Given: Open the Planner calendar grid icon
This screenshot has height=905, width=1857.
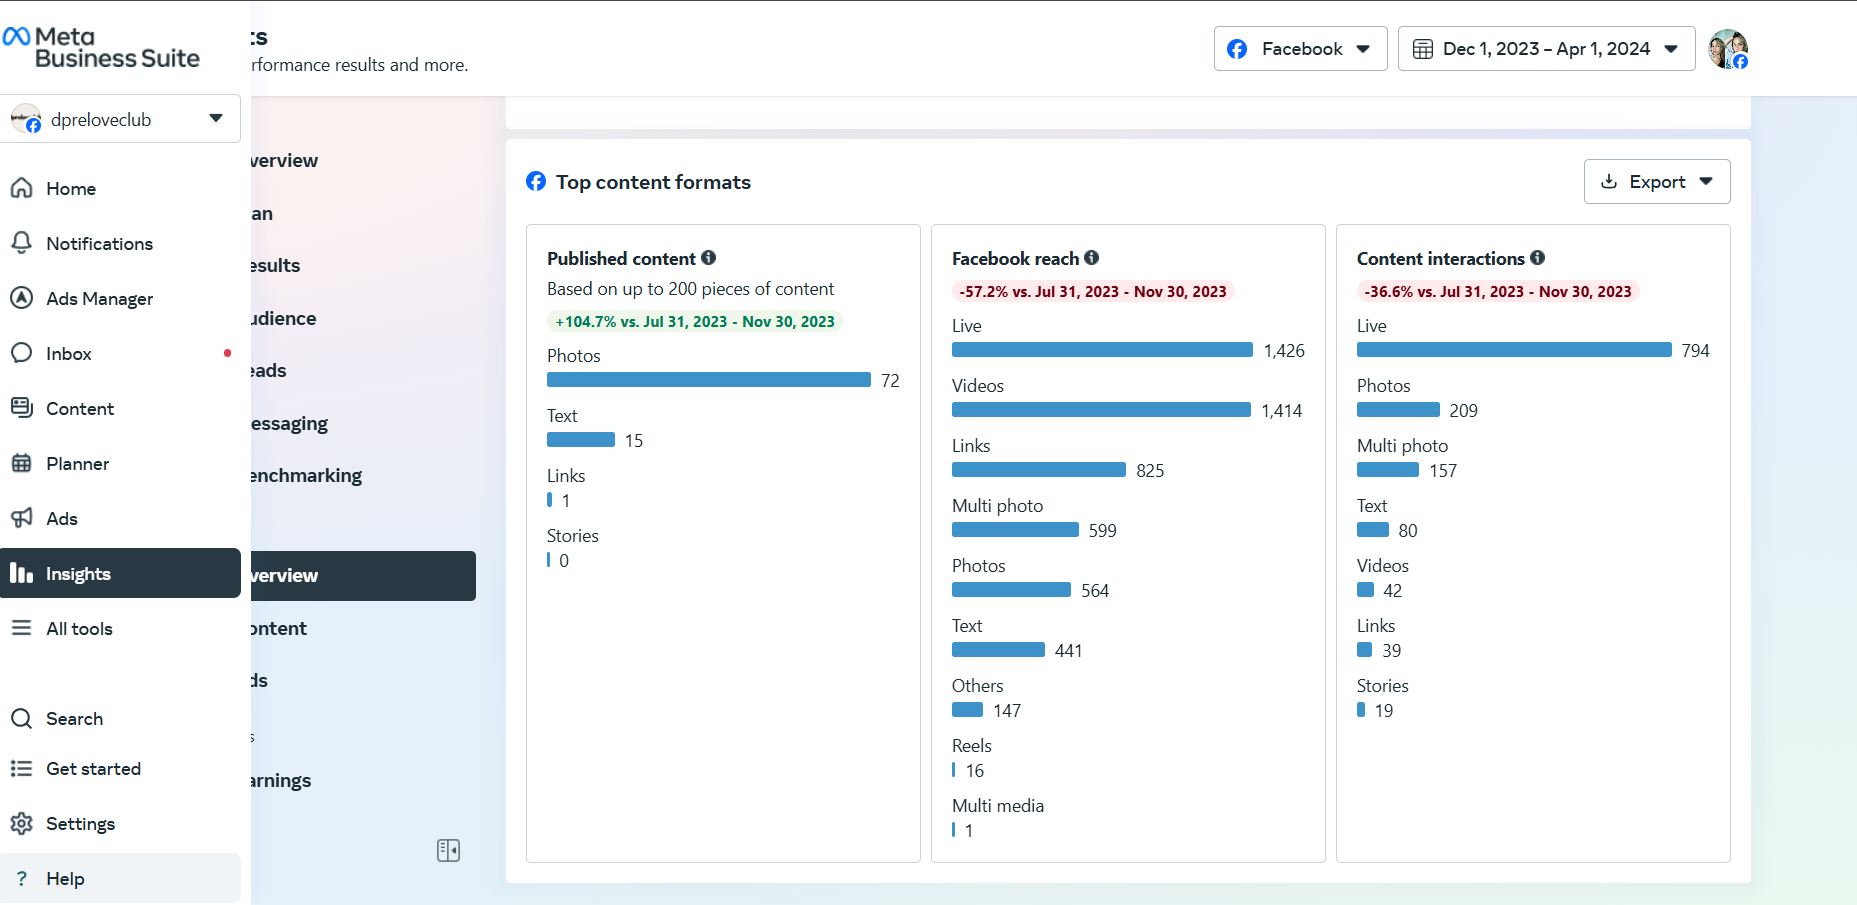Looking at the screenshot, I should tap(21, 463).
